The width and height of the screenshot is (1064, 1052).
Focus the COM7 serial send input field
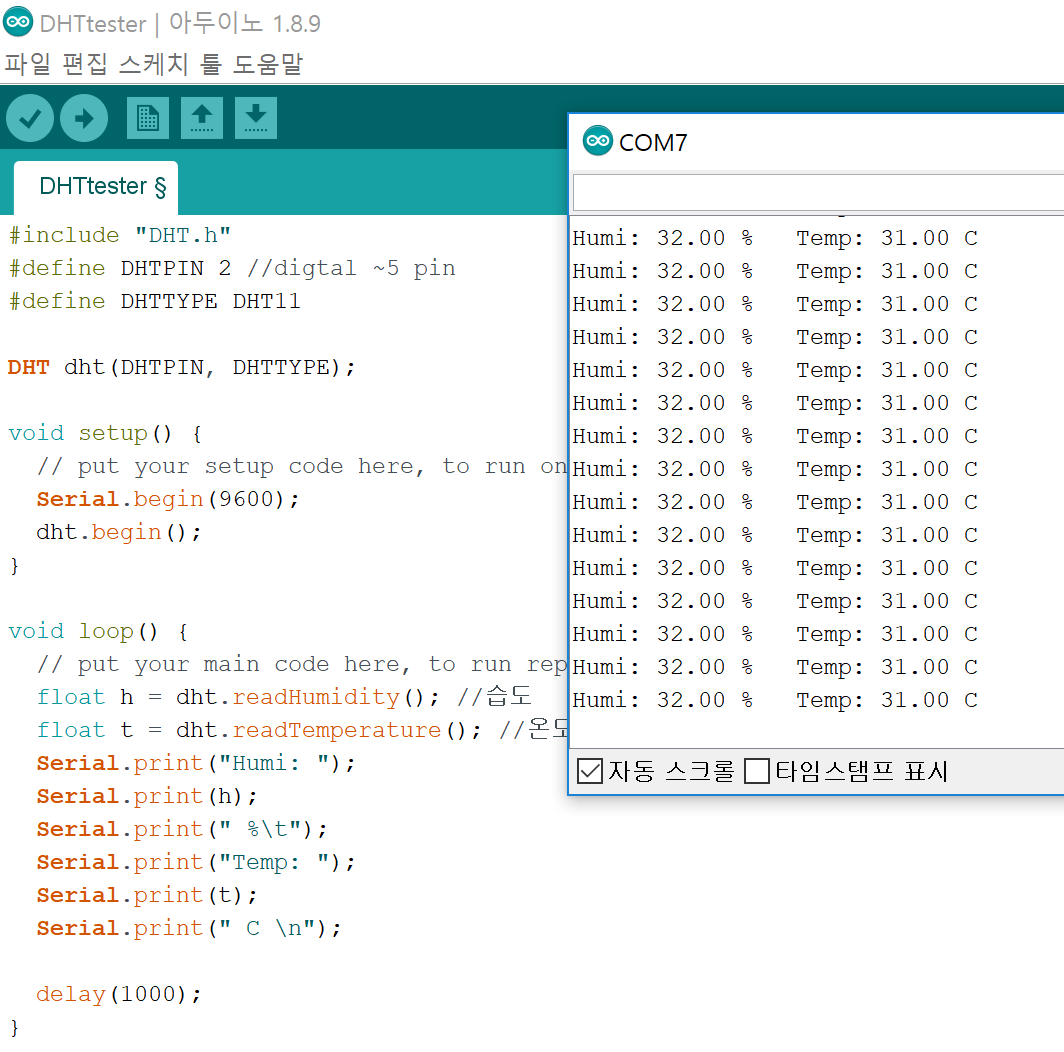[x=818, y=193]
